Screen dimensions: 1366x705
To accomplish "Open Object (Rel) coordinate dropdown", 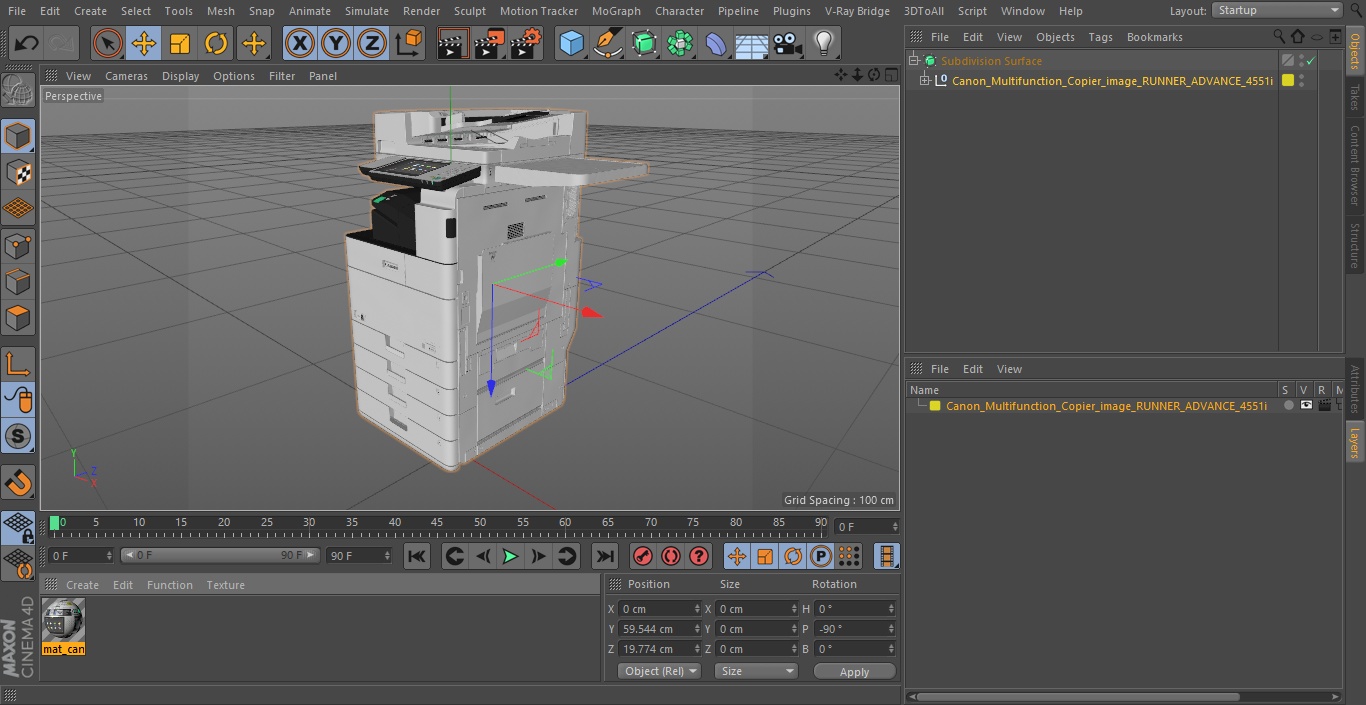I will point(659,671).
